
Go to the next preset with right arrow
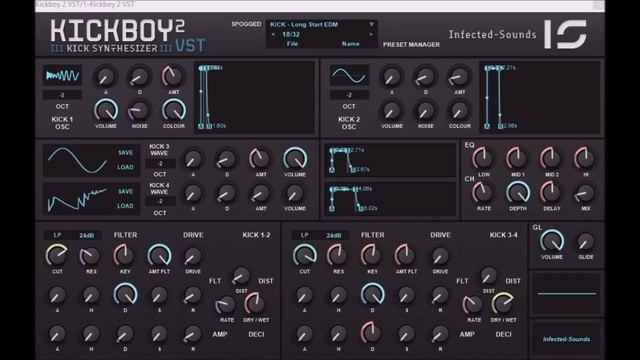click(371, 35)
